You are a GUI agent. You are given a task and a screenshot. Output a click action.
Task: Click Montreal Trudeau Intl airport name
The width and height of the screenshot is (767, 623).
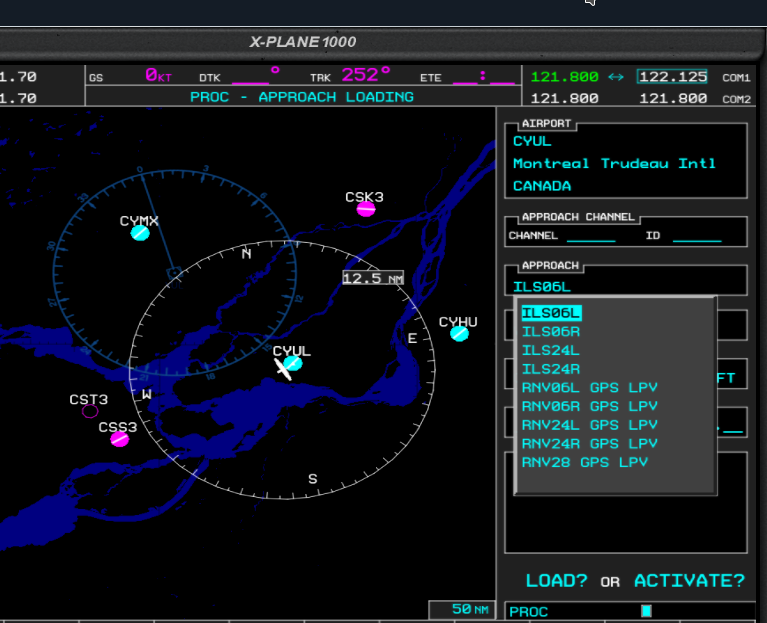coord(614,163)
